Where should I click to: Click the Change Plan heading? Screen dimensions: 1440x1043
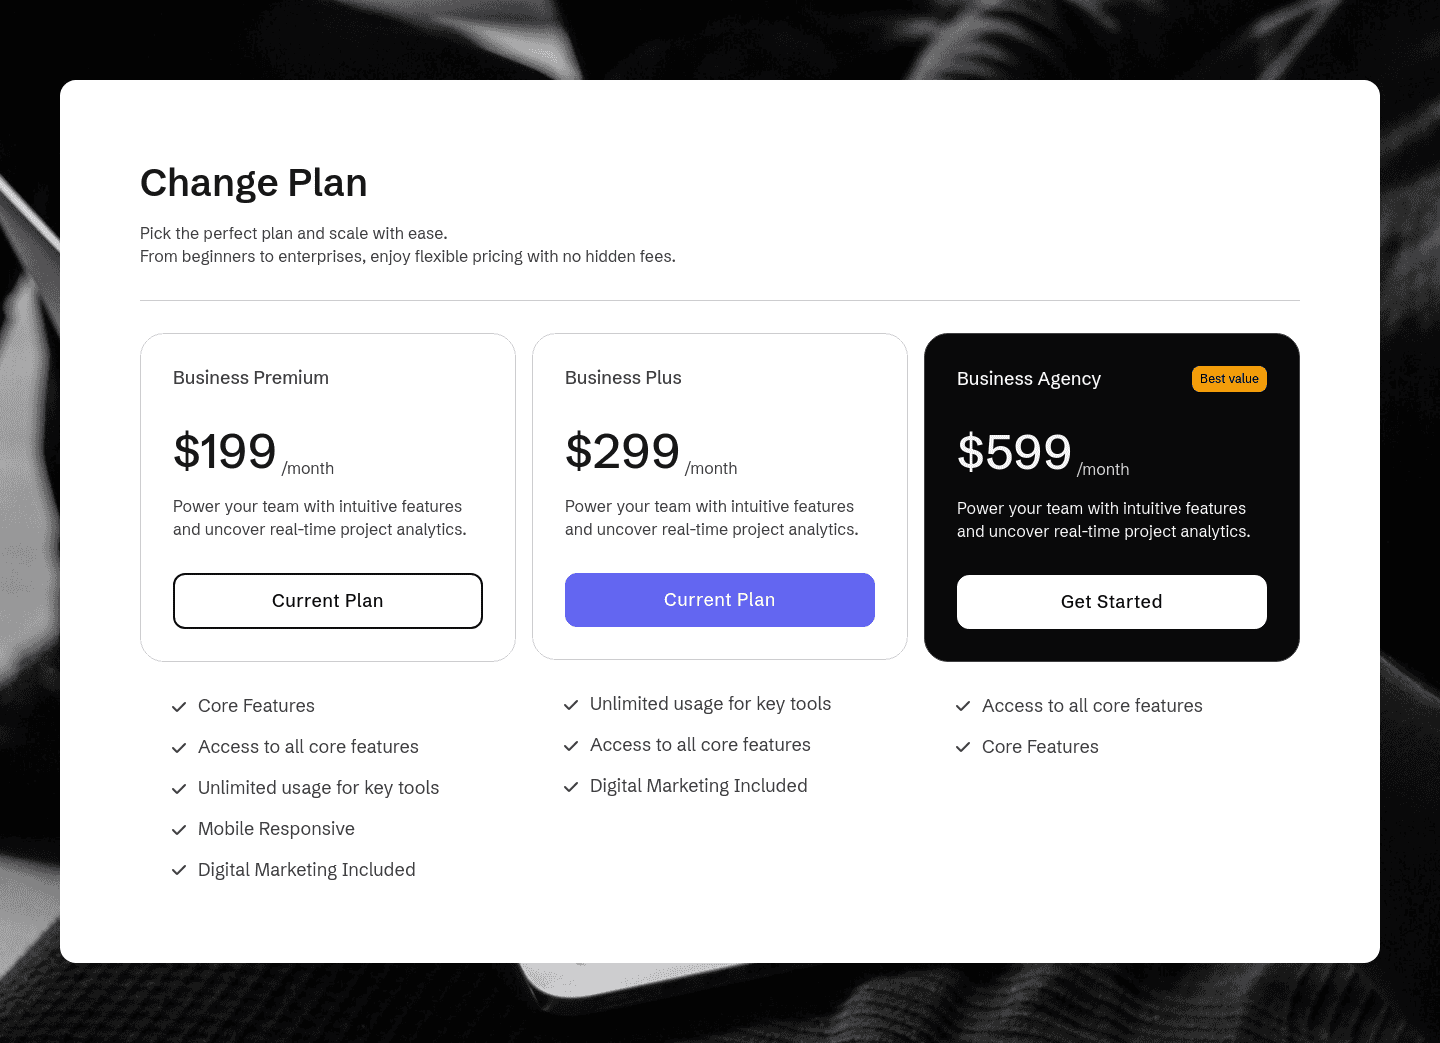[253, 183]
